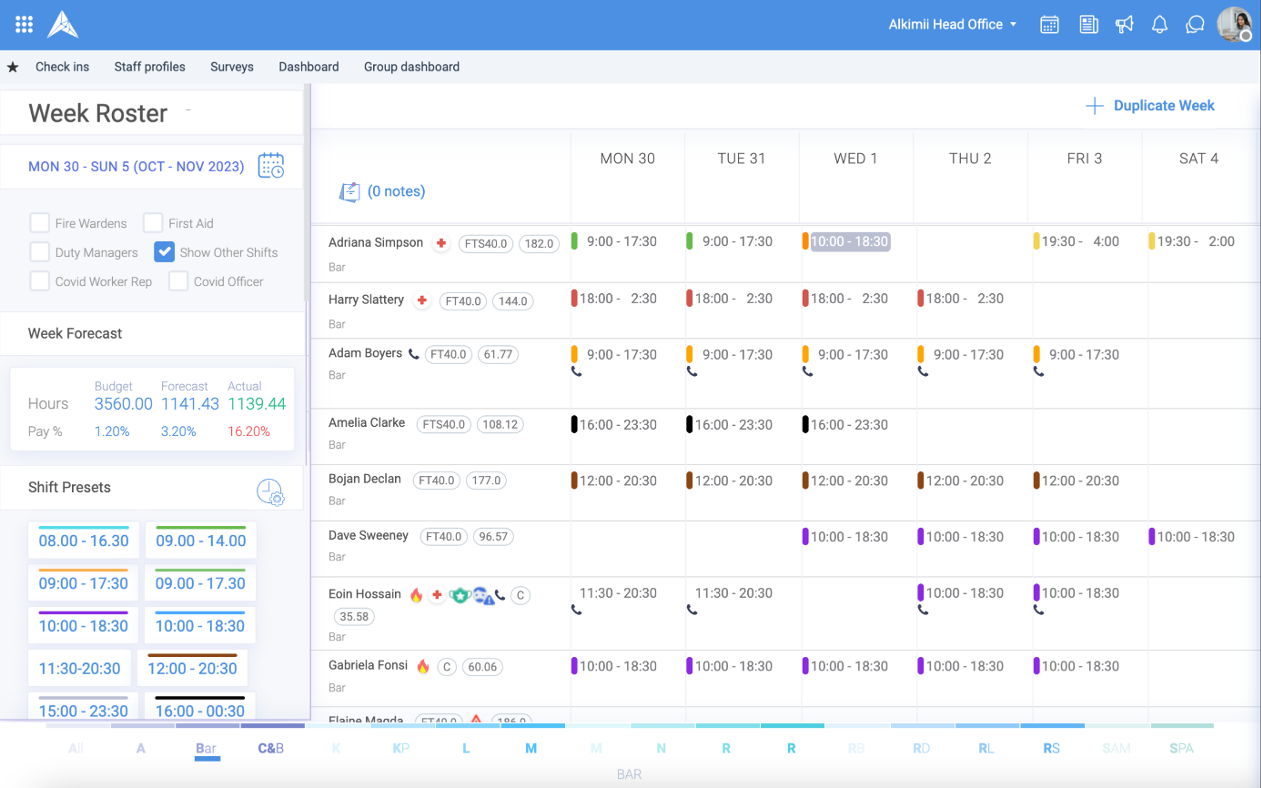Tick the Covid Officer checkbox

click(x=178, y=281)
